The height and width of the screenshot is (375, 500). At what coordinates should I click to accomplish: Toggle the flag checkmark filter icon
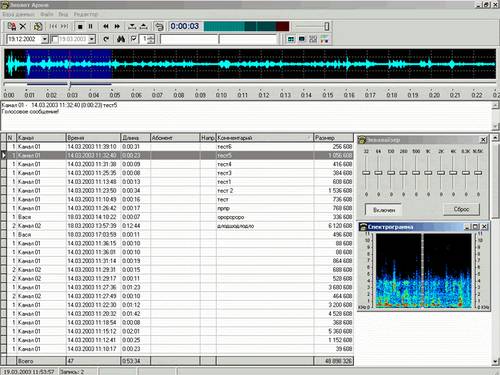pyautogui.click(x=134, y=39)
